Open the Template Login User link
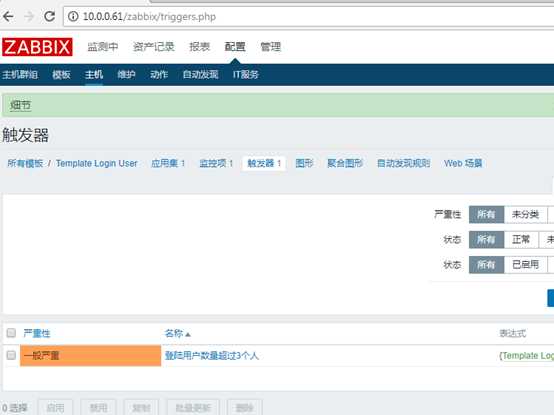 point(96,163)
